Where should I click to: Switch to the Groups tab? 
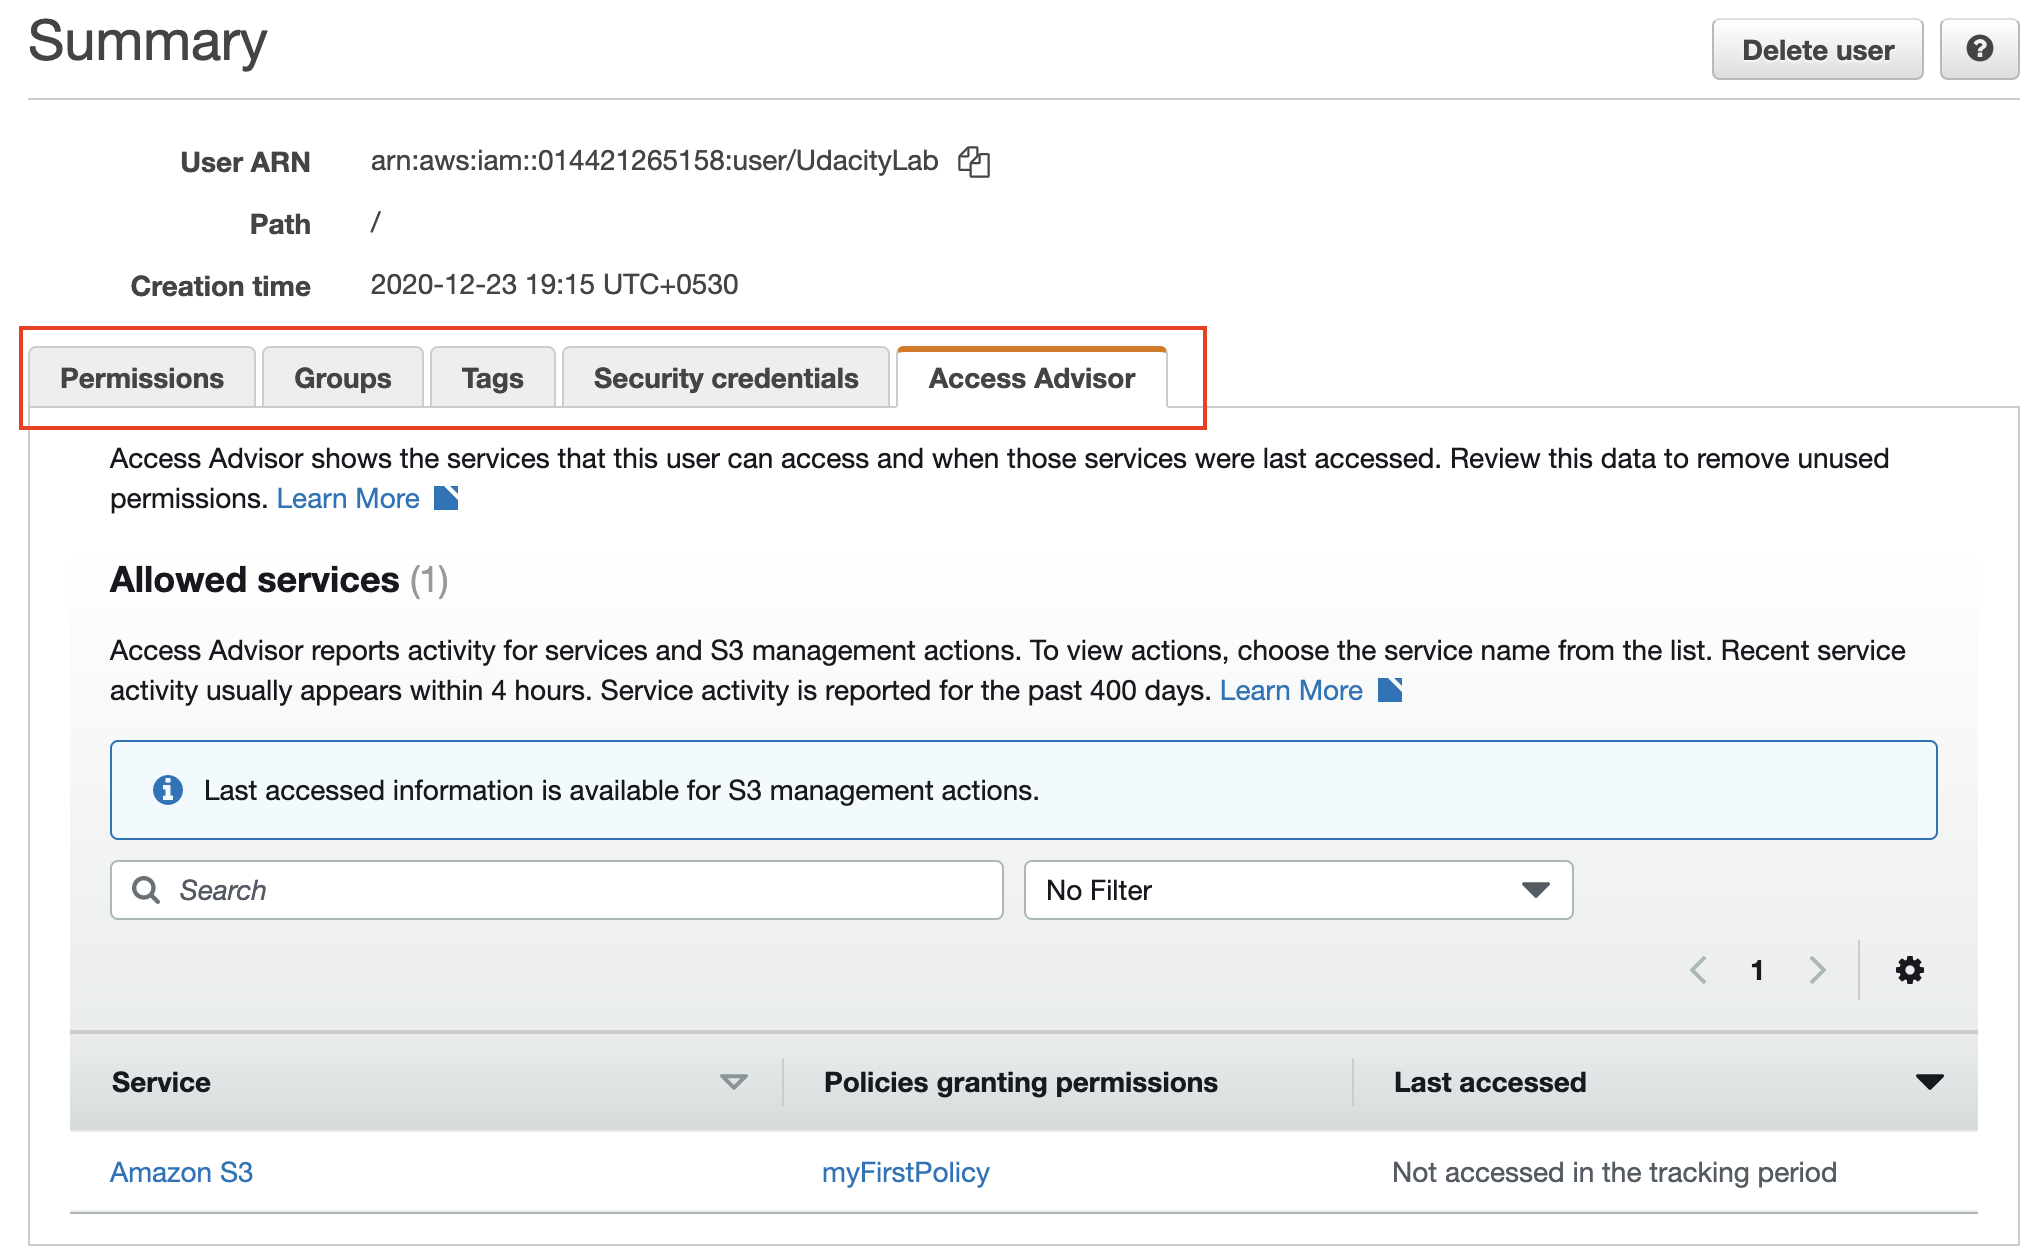pos(342,378)
